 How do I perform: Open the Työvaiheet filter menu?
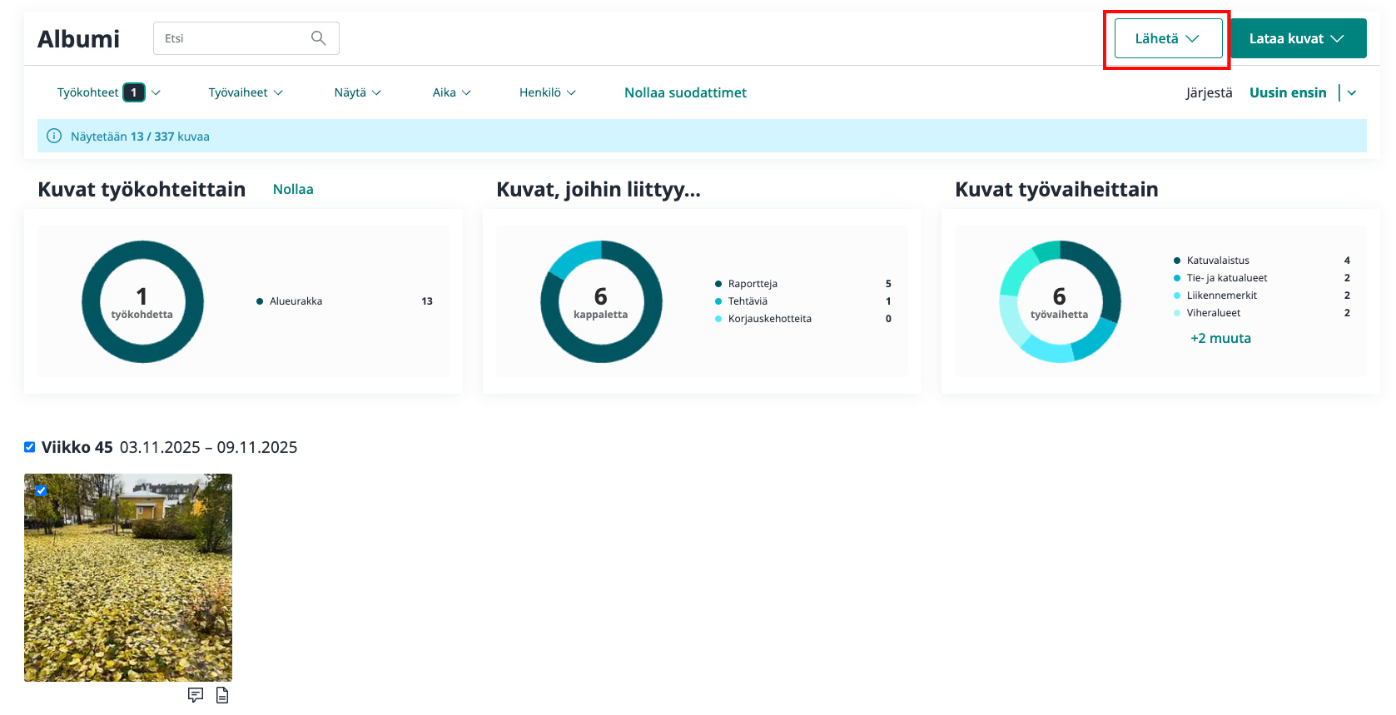(x=245, y=93)
